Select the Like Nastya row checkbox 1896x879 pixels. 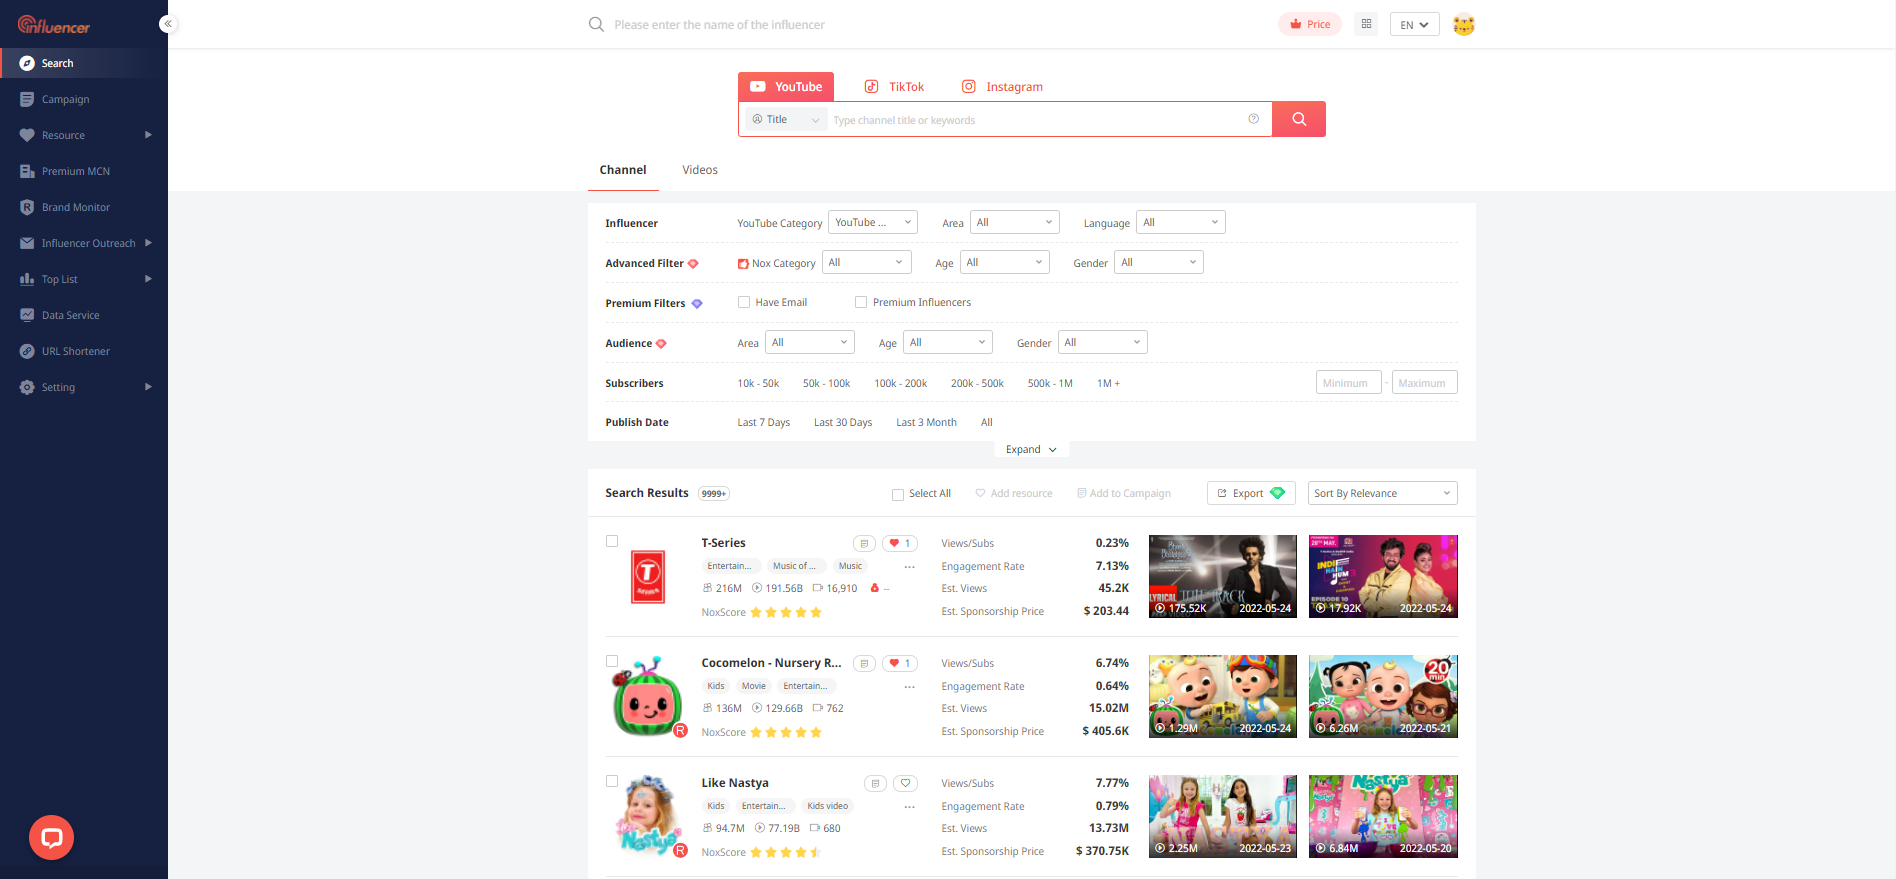pos(612,781)
